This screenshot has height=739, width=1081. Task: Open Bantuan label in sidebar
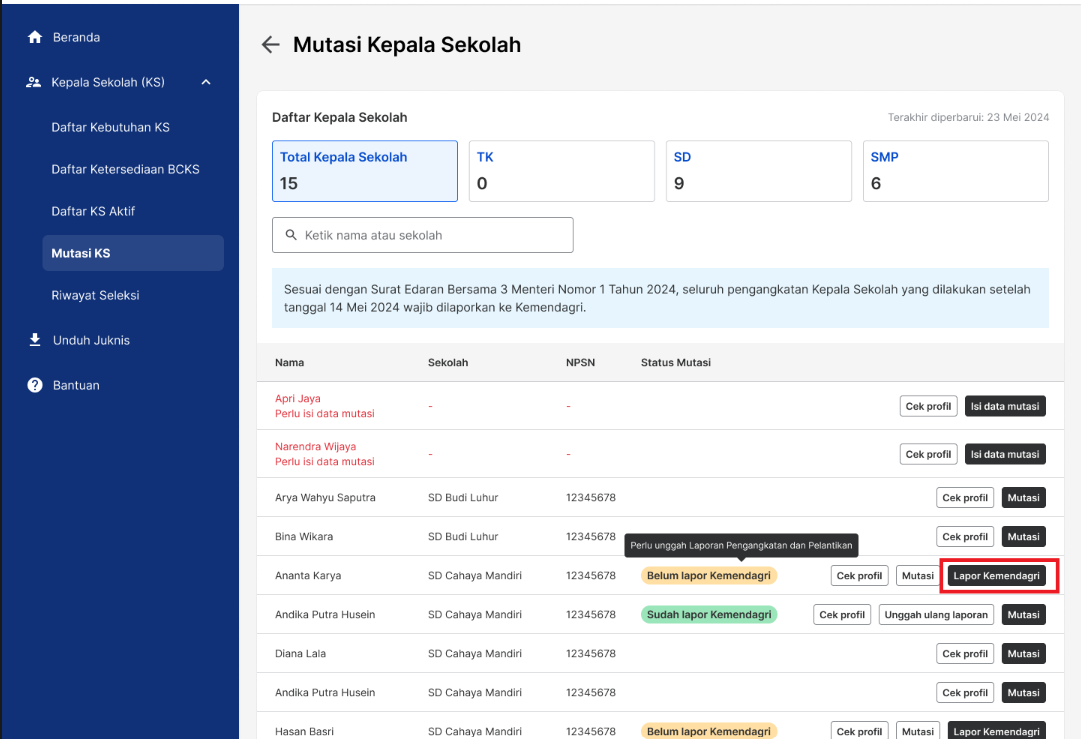pos(76,385)
